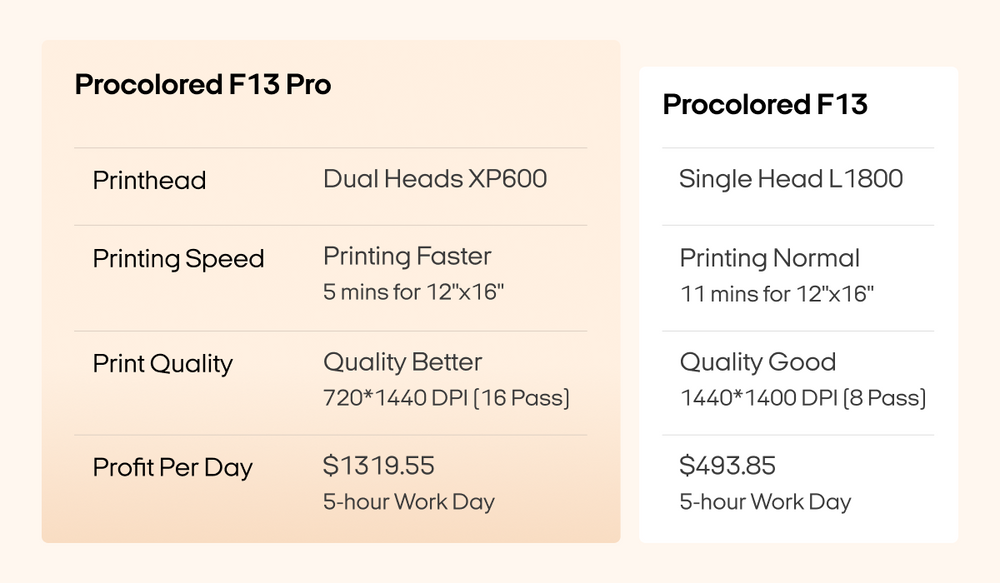Click 5-hour Work Day under $1319.55

click(x=408, y=501)
